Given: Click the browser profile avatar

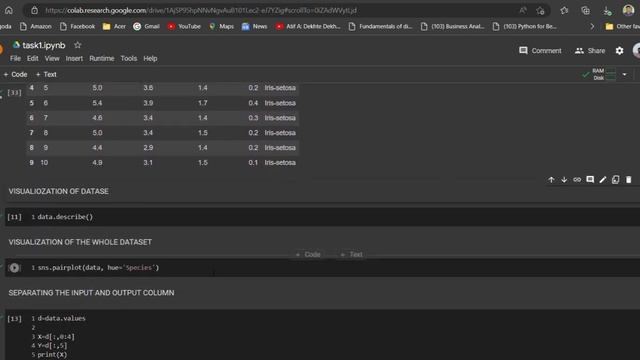Looking at the screenshot, I should (x=629, y=10).
